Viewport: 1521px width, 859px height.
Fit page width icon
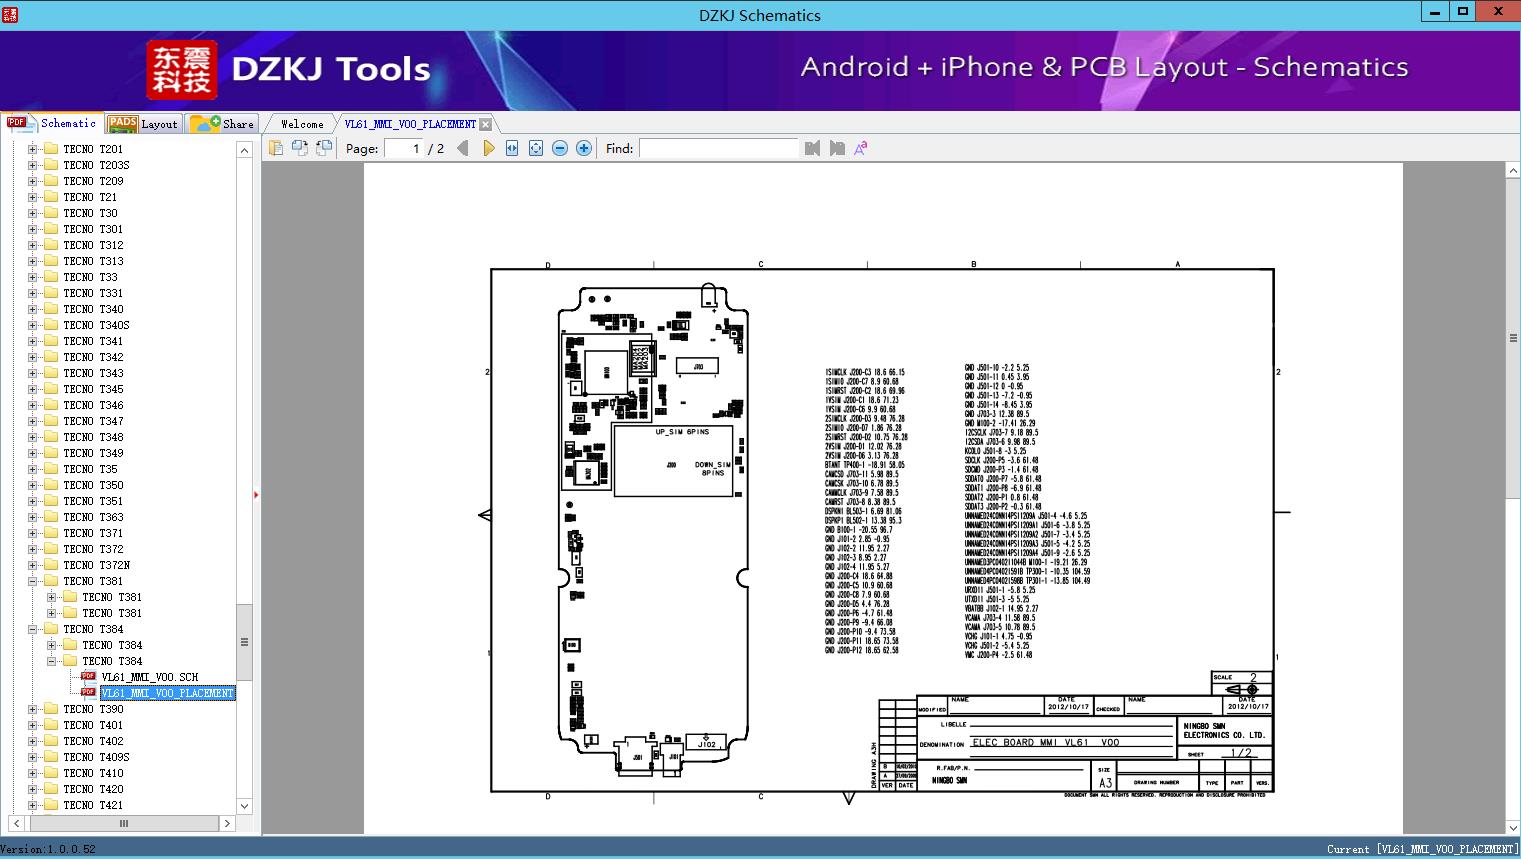click(x=512, y=148)
